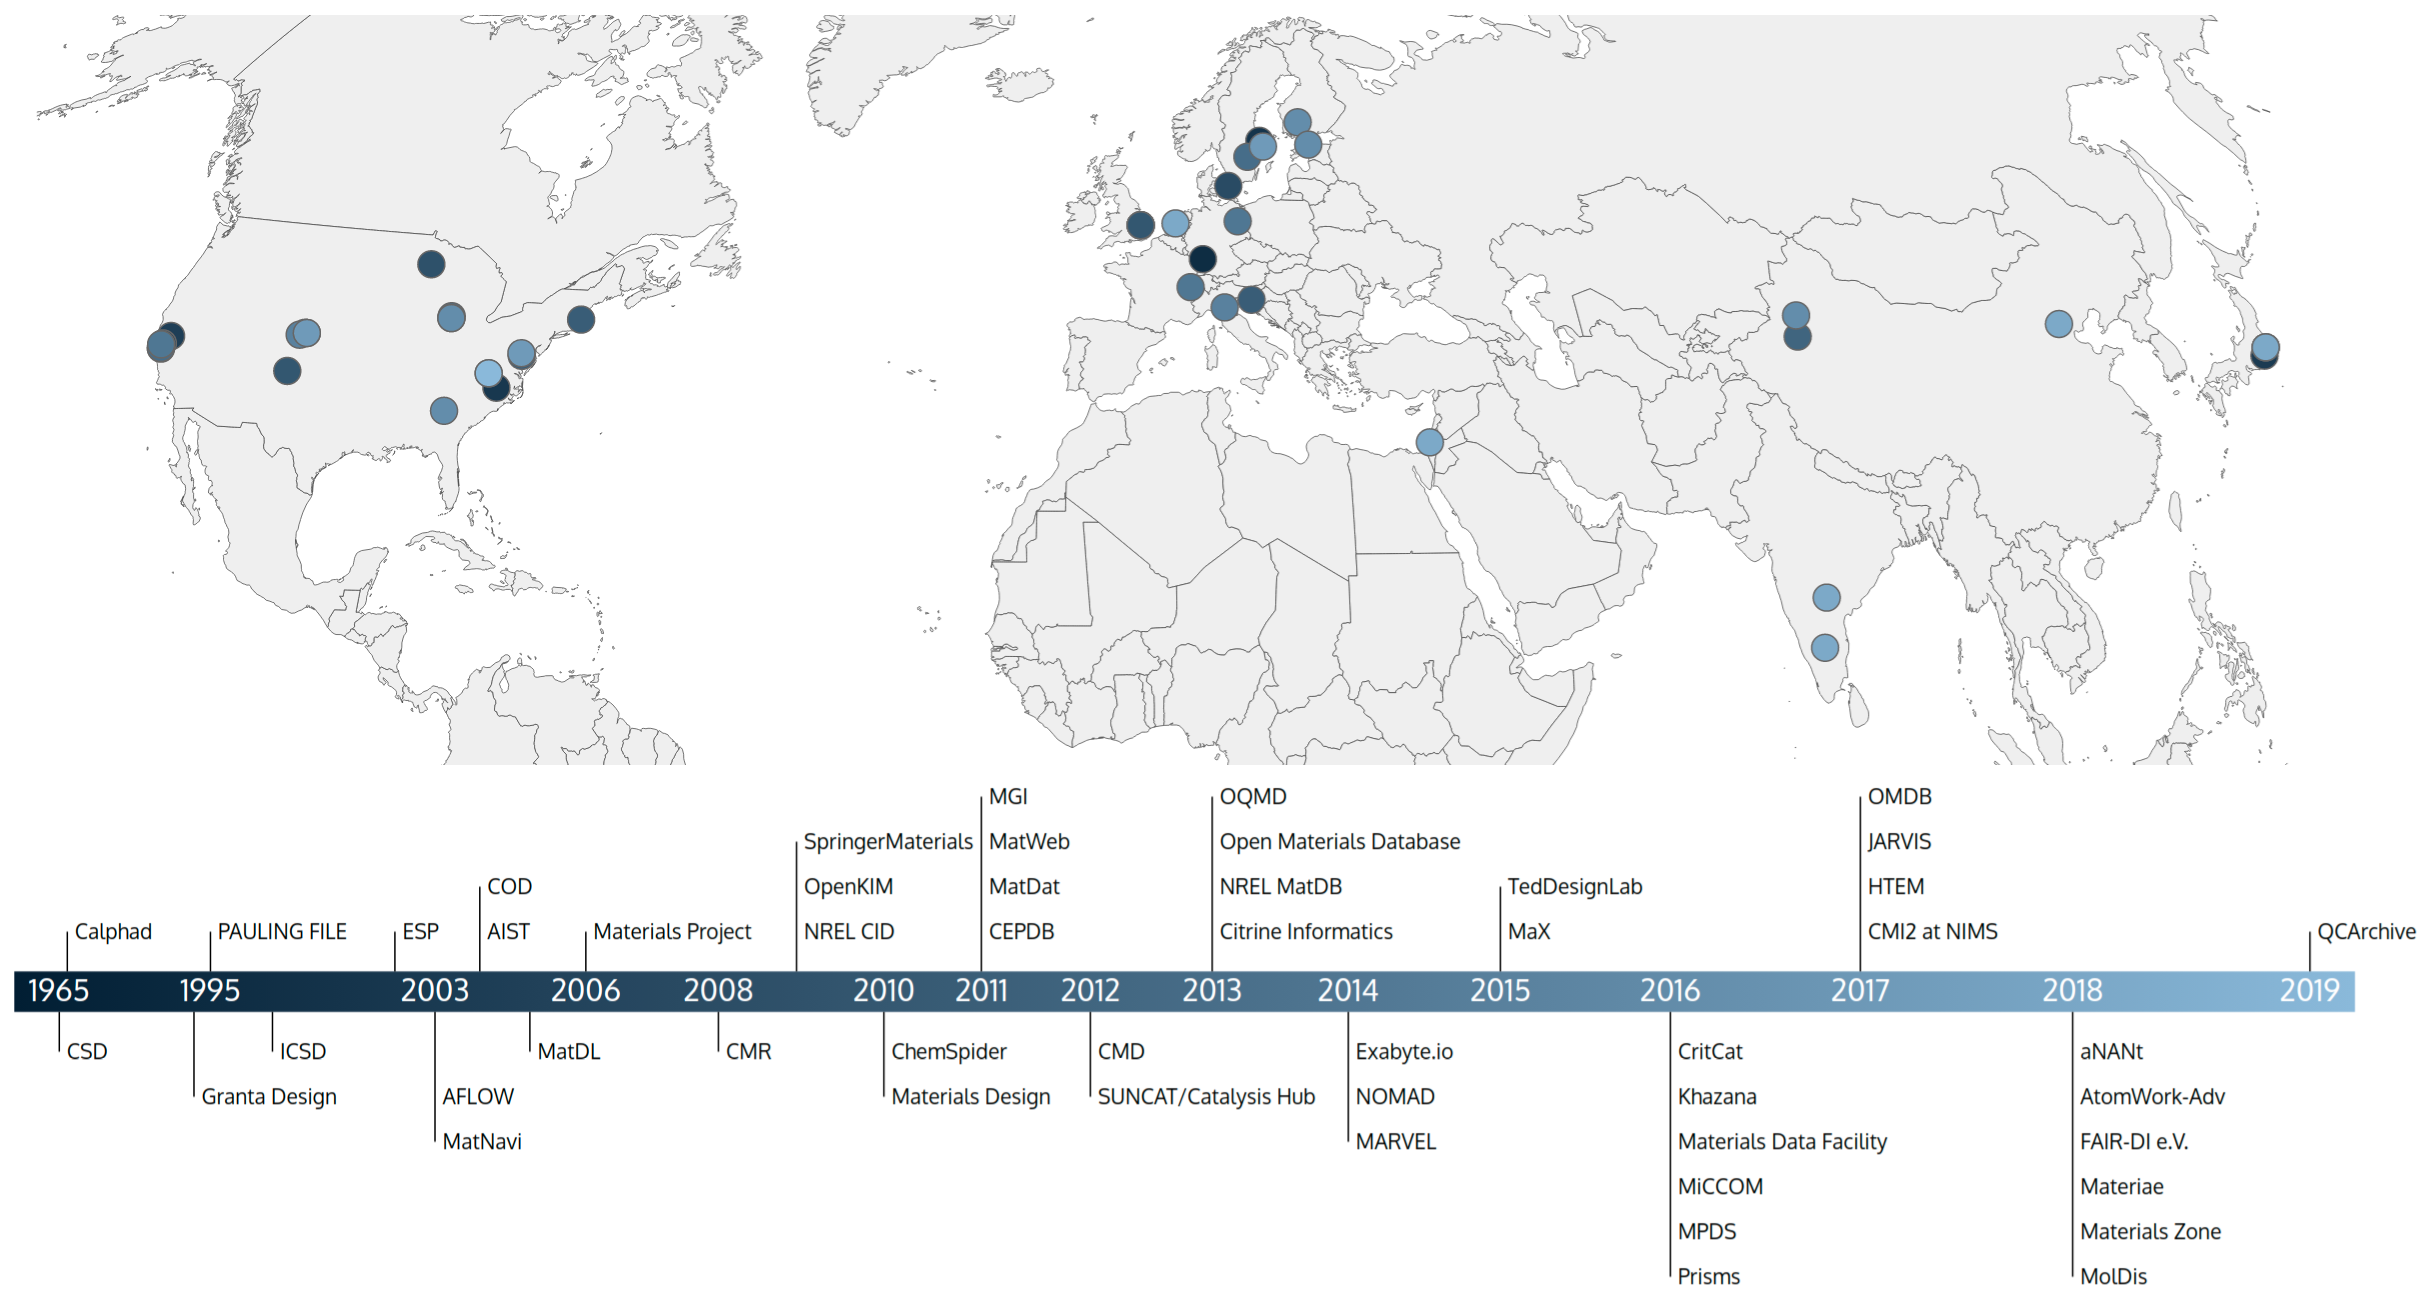
Task: Click the marker in northeast China
Action: [2058, 324]
